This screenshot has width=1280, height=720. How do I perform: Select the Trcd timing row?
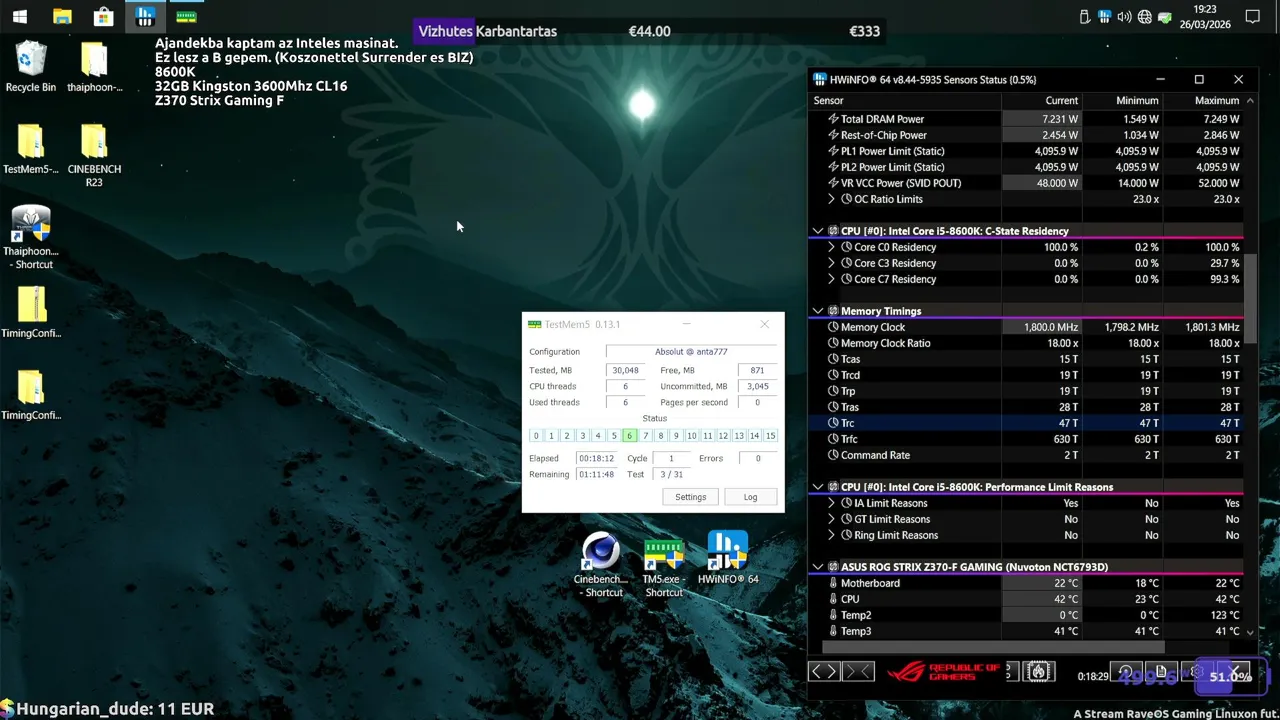tap(1026, 375)
